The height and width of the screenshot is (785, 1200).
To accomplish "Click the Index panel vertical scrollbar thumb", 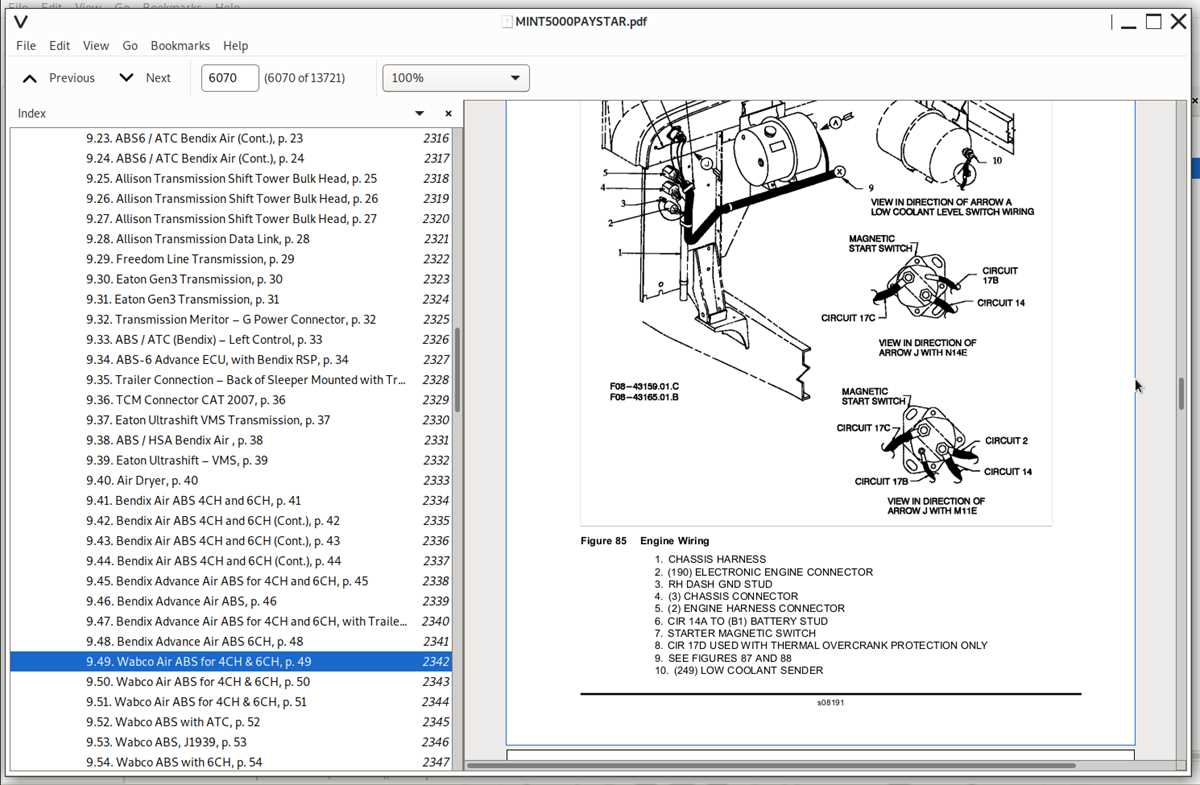I will pos(458,368).
